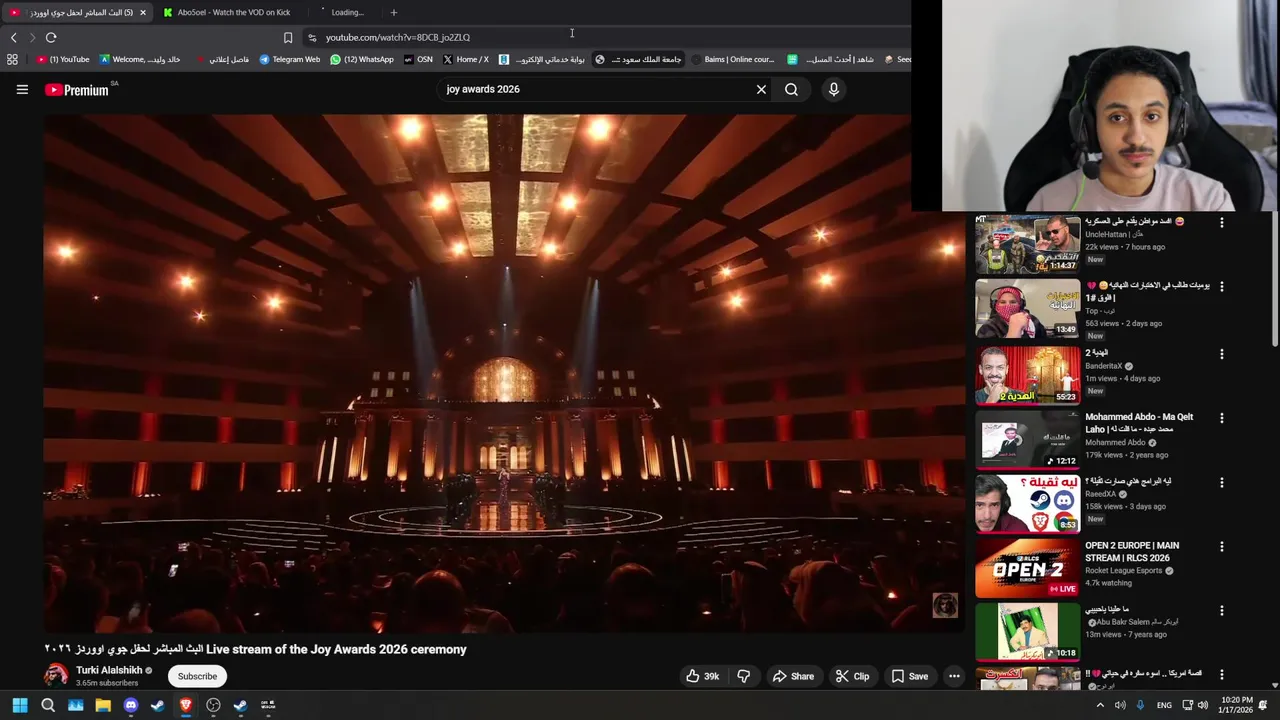Open a new browser tab

pos(394,13)
